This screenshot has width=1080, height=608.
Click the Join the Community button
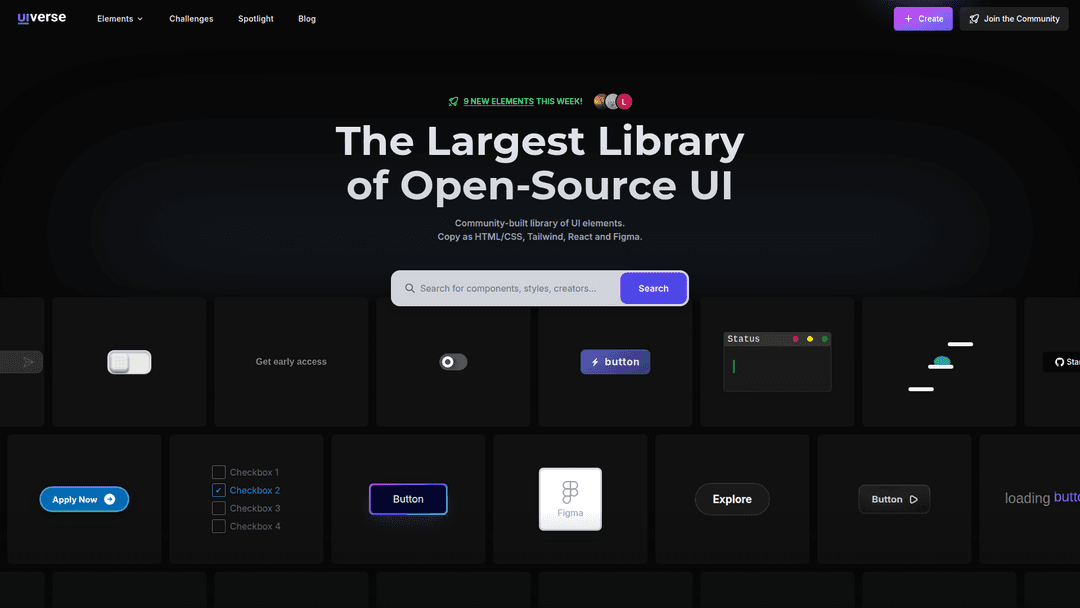(x=1013, y=19)
